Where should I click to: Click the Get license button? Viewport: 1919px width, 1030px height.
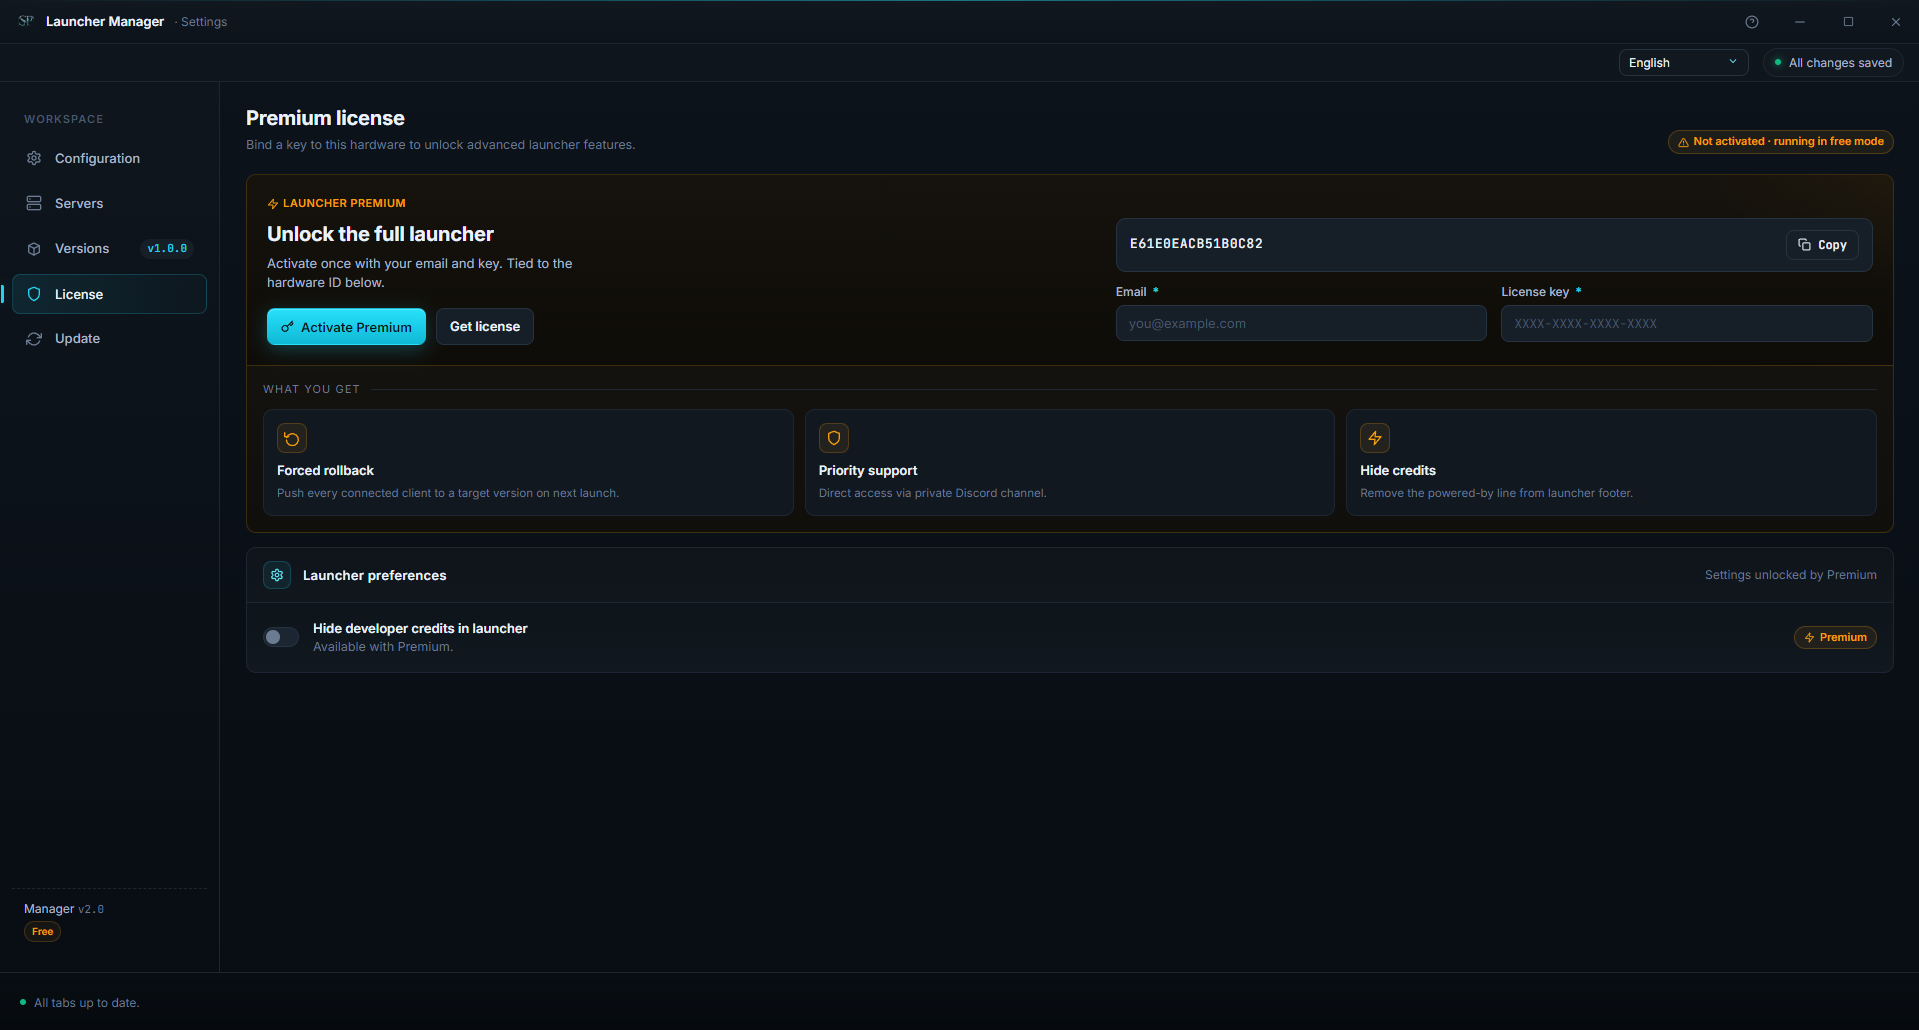point(485,327)
